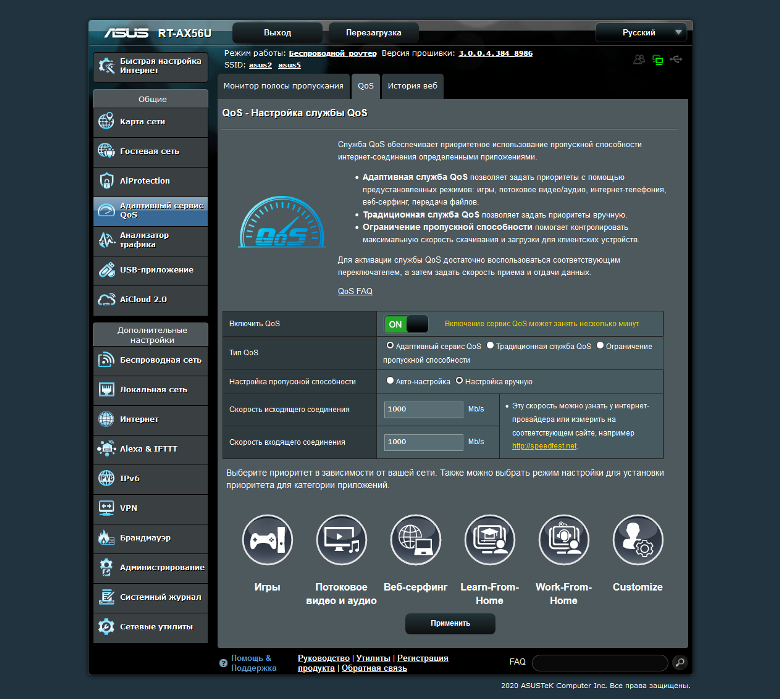The image size is (780, 699).
Task: Switch to the QoS tab
Action: 366,86
